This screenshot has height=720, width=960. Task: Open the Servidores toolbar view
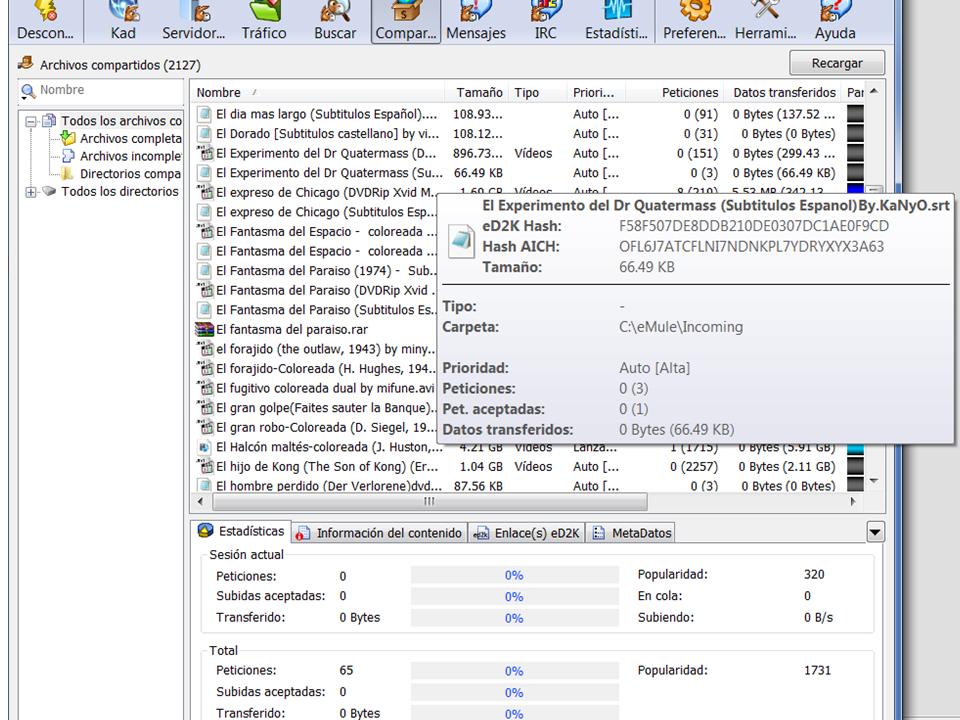193,21
